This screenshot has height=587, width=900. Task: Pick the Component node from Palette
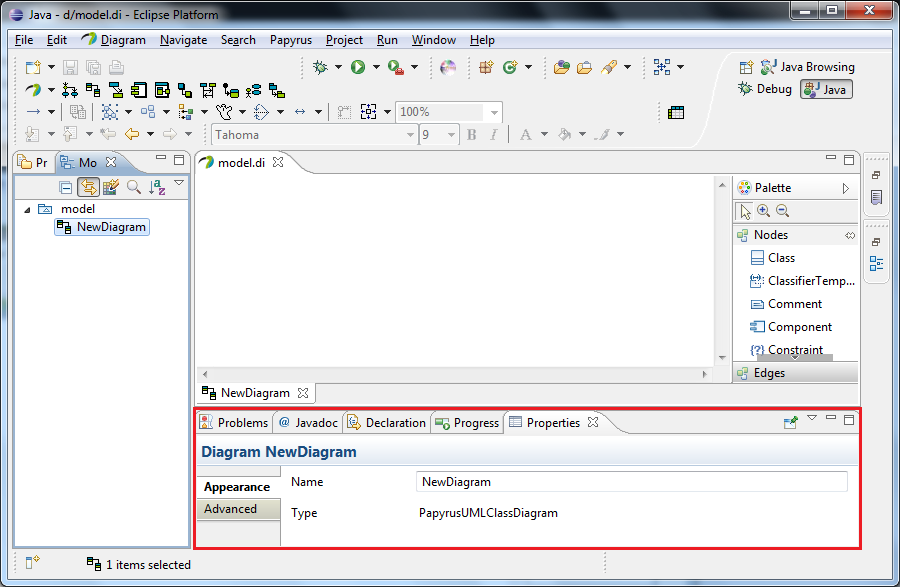point(799,327)
